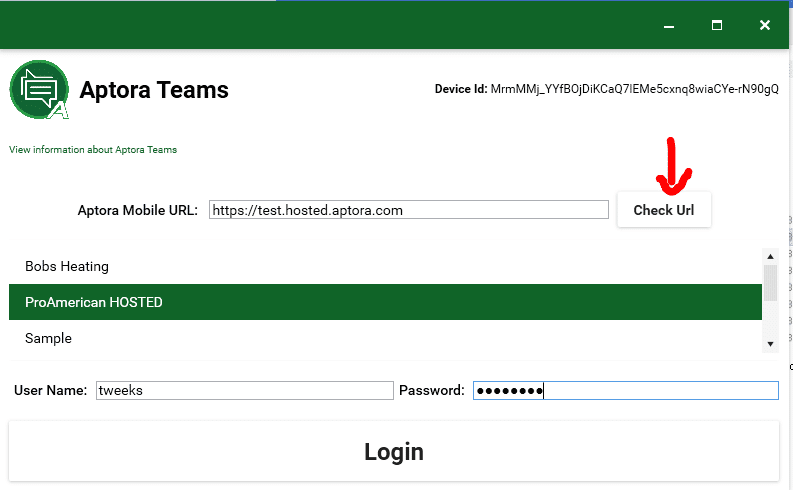This screenshot has width=793, height=490.
Task: Select Bobs Heating from the company list
Action: 385,266
